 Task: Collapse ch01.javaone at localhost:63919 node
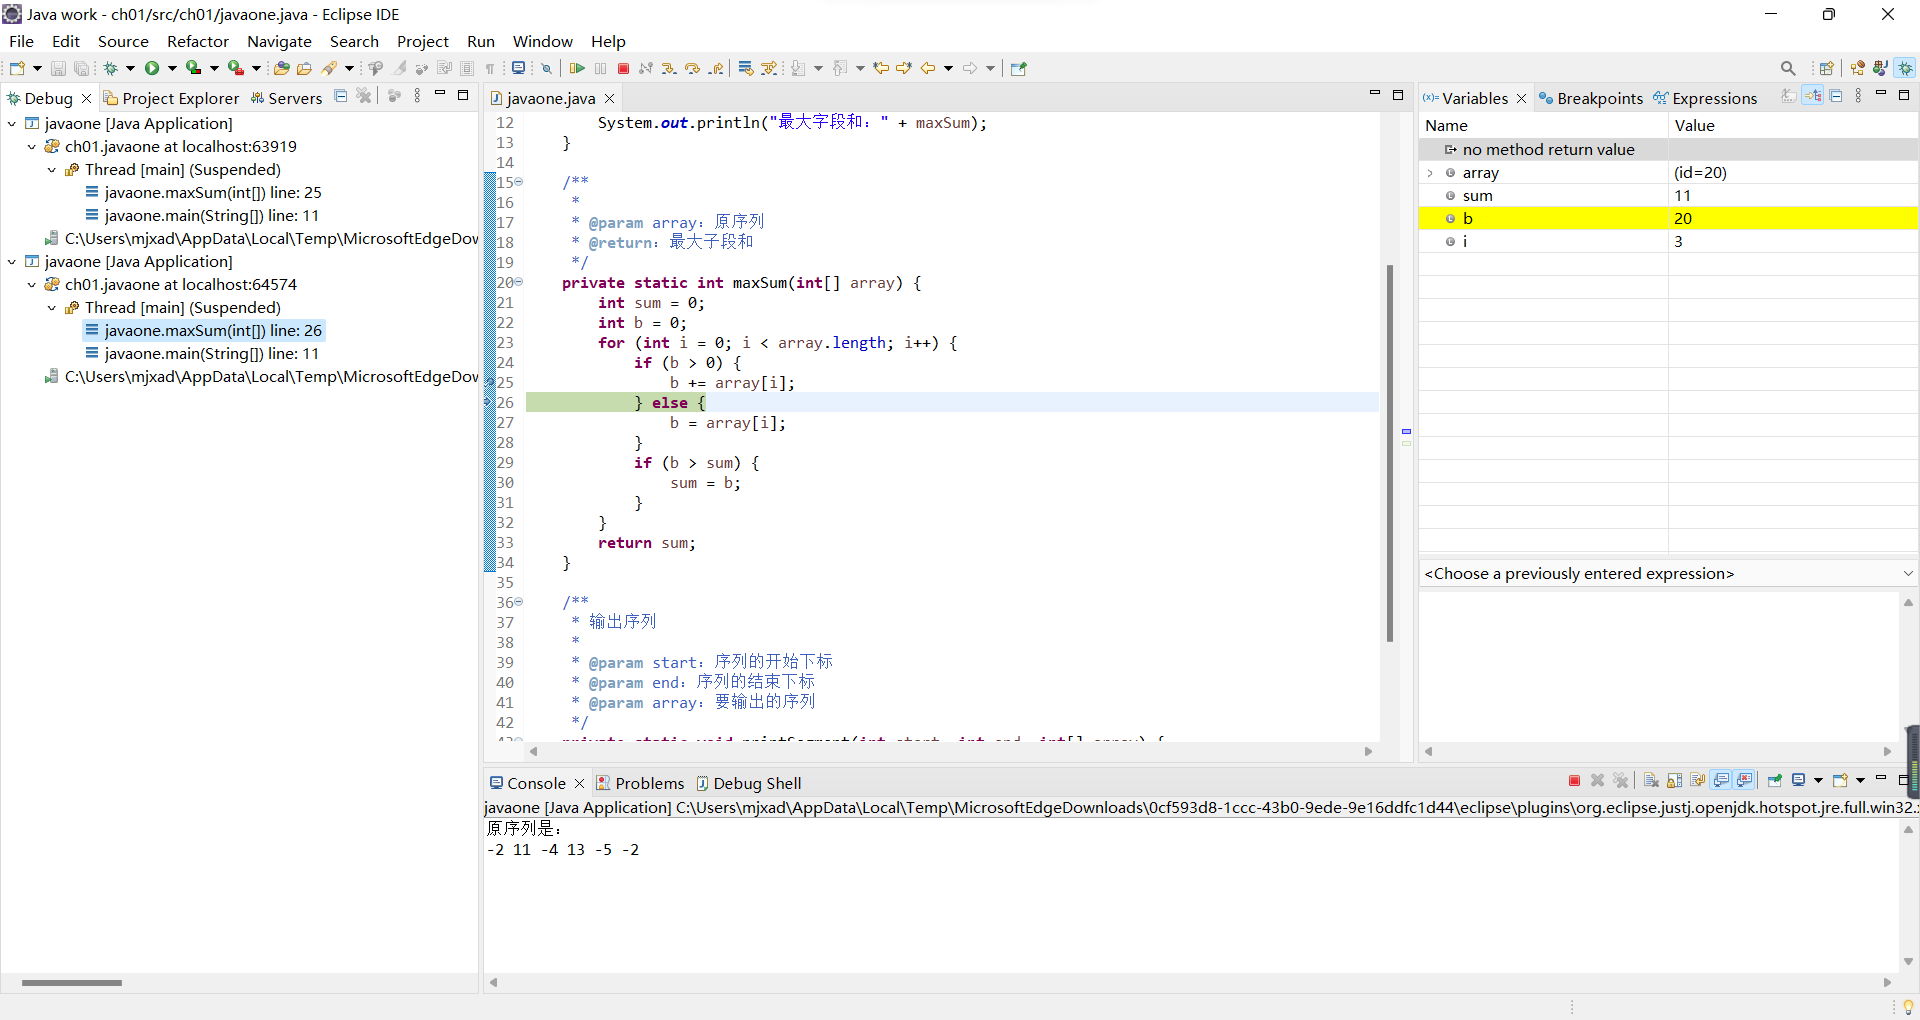(x=32, y=146)
